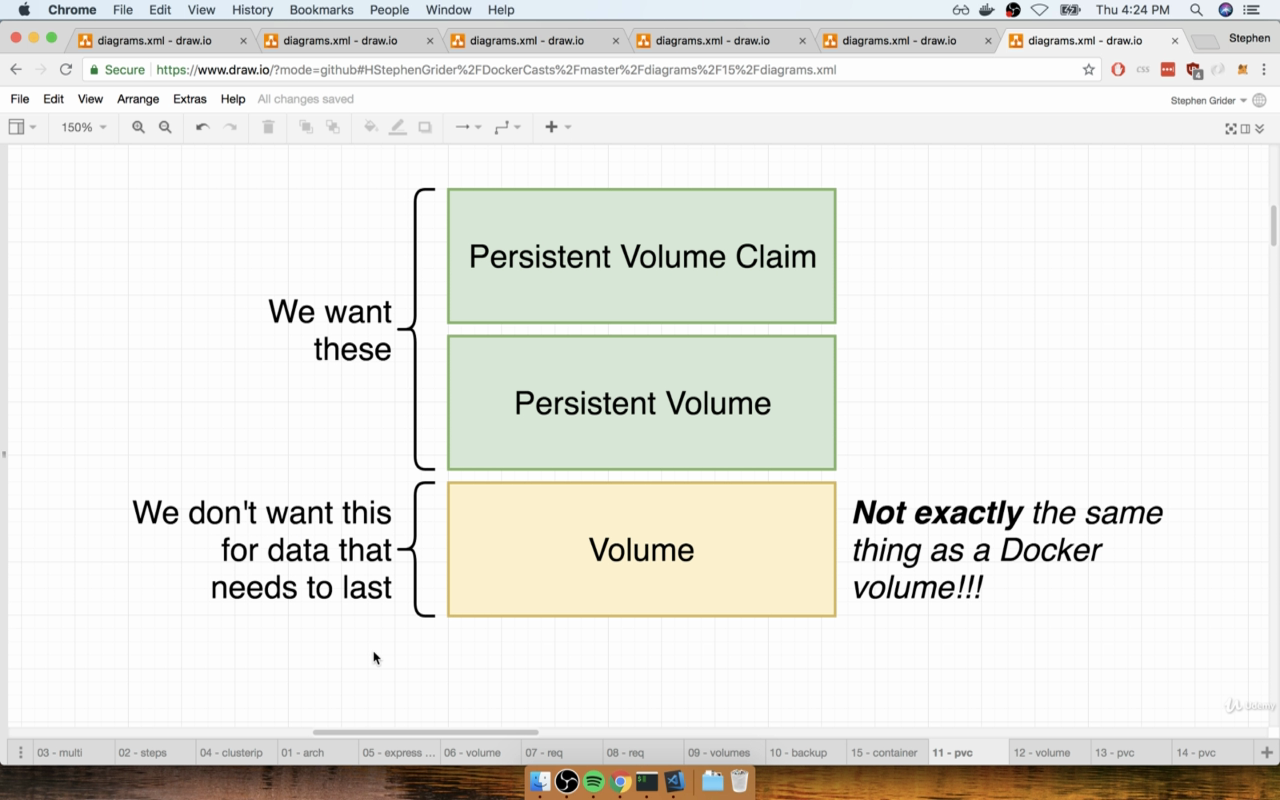Toggle fullscreen mode icon
This screenshot has height=800, width=1280.
(1231, 128)
